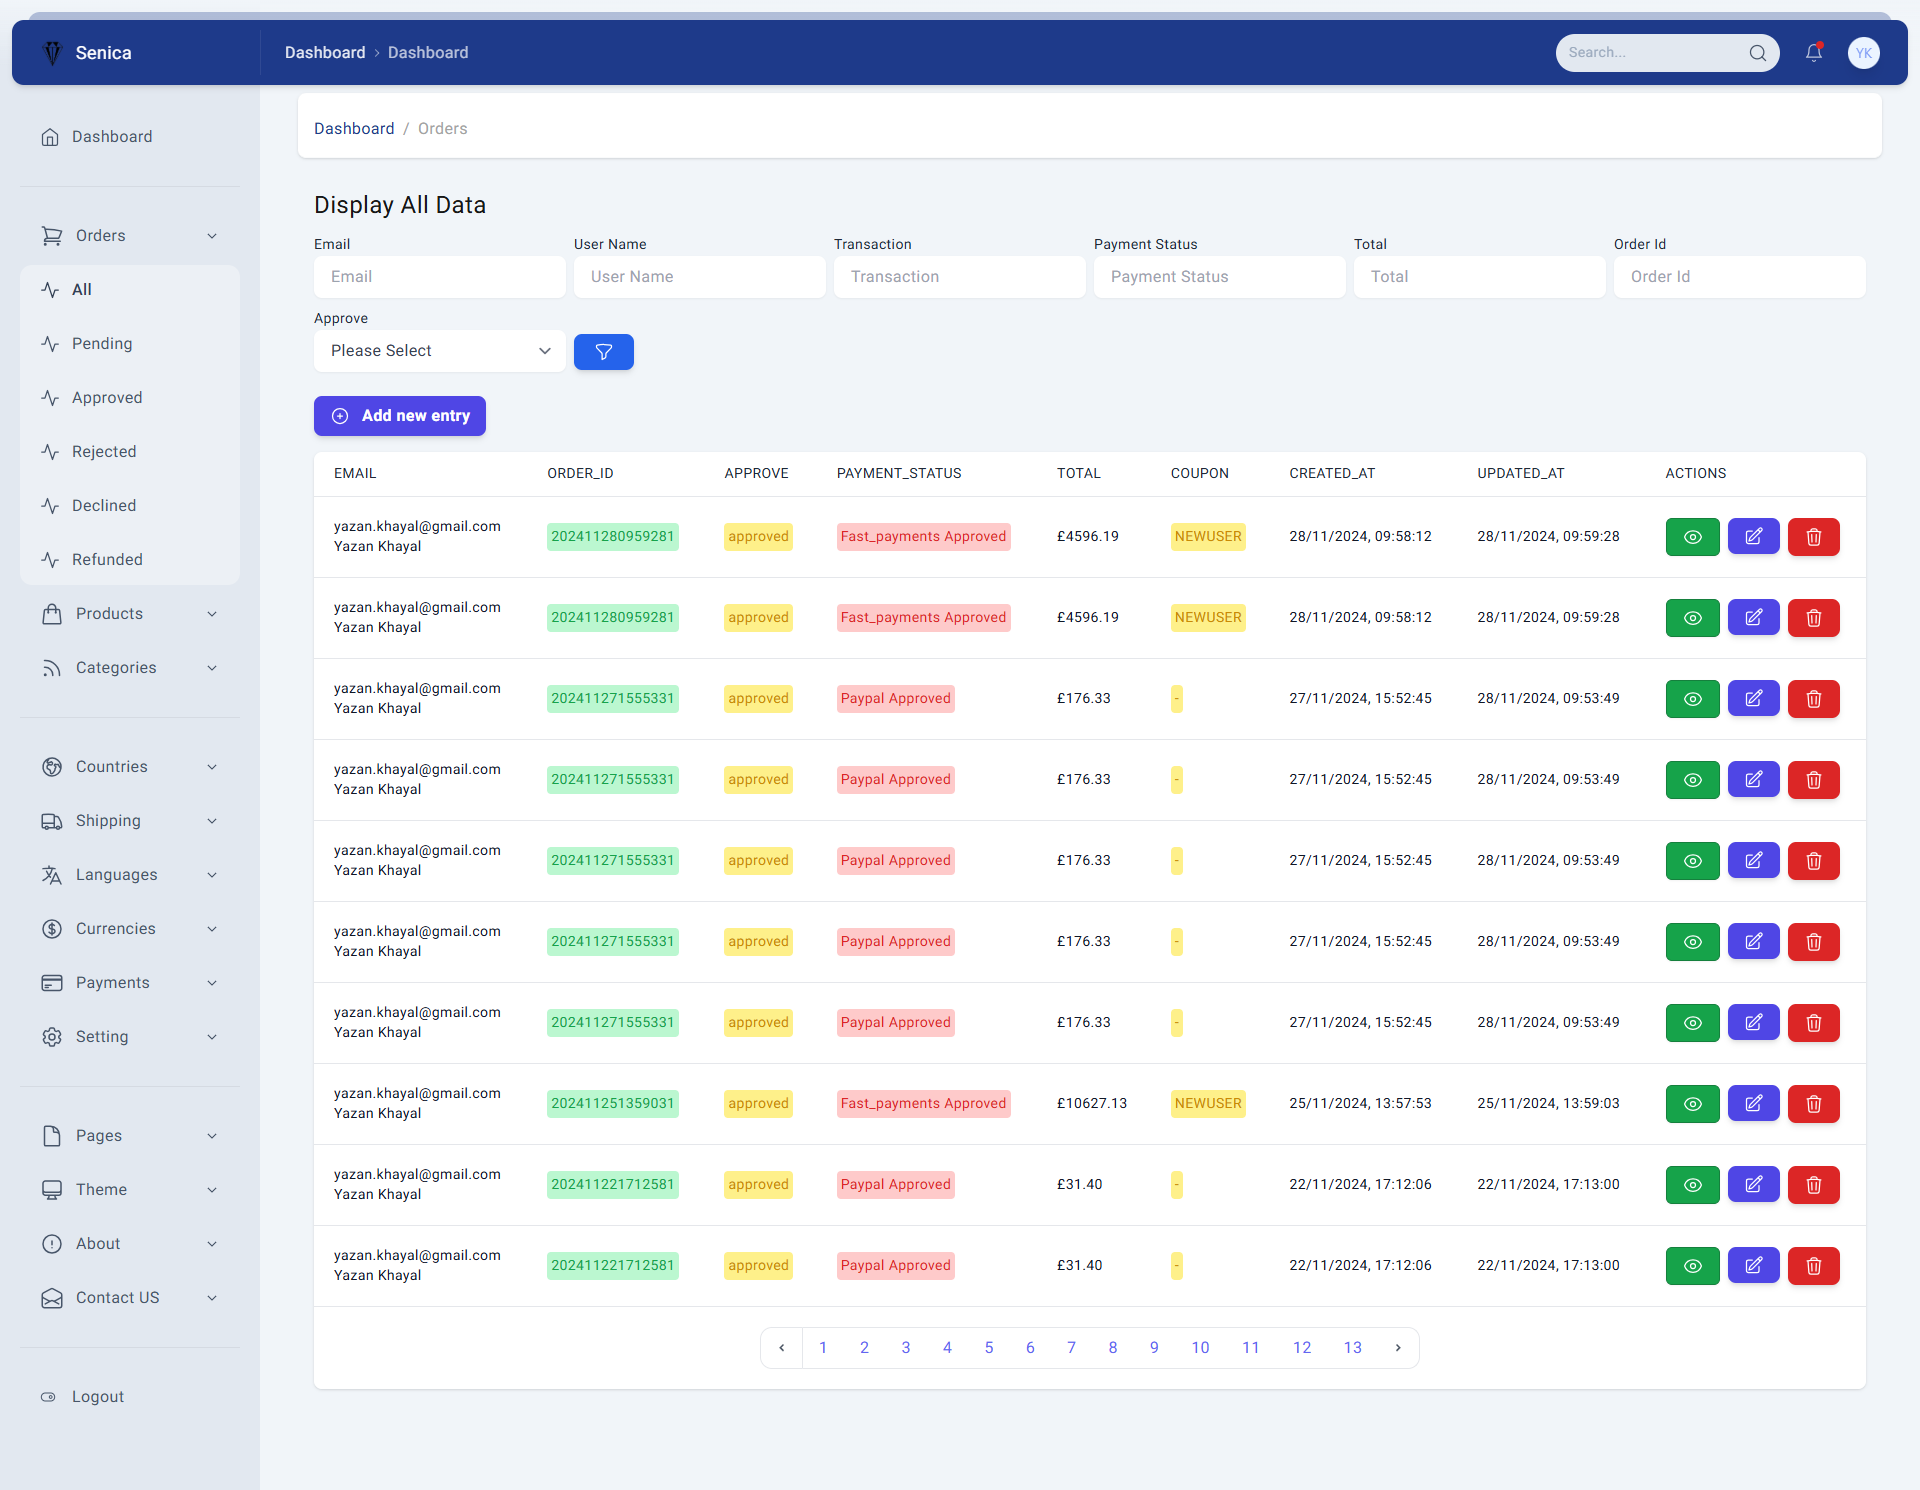The height and width of the screenshot is (1490, 1920).
Task: Expand the Contact US section chevron
Action: coord(212,1298)
